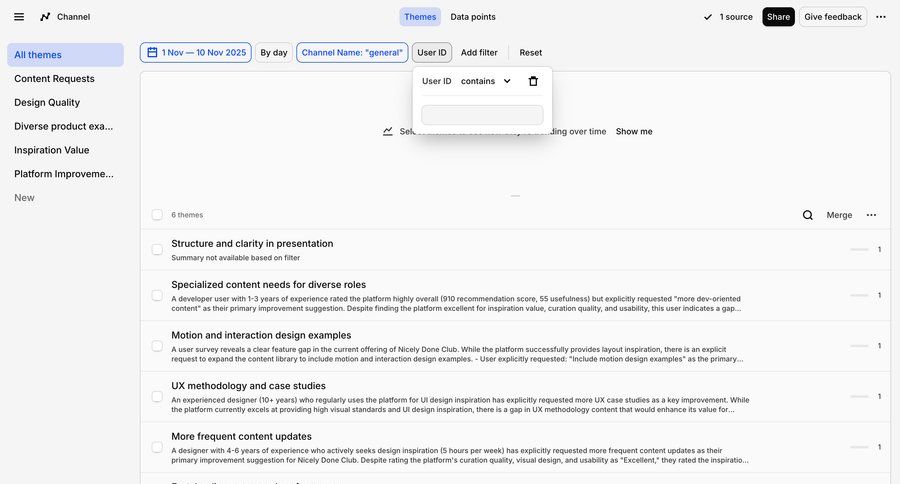
Task: Click the Share button
Action: 778,17
